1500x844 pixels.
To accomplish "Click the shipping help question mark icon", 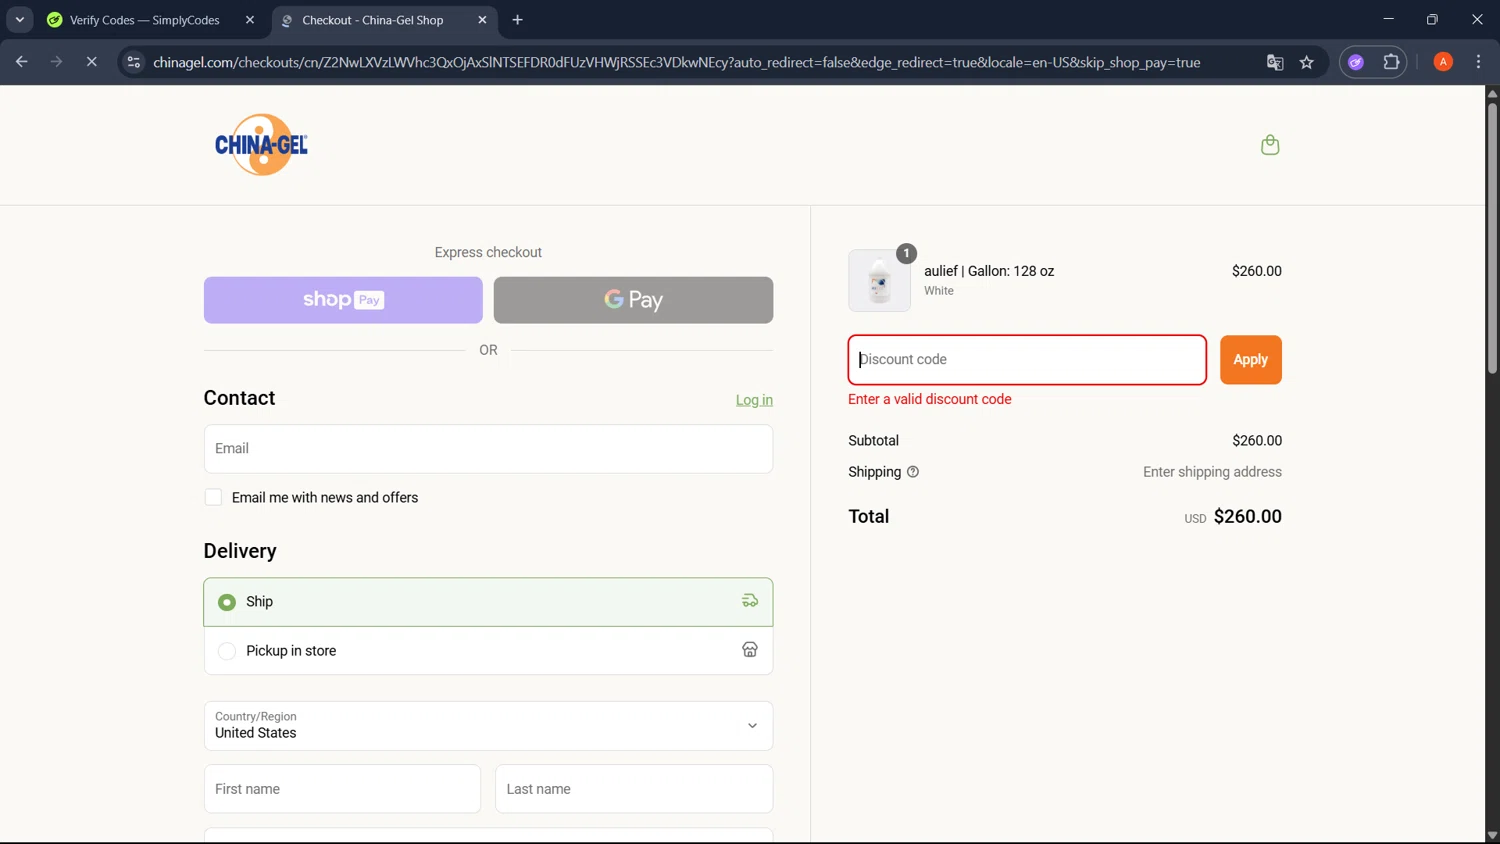I will [912, 472].
